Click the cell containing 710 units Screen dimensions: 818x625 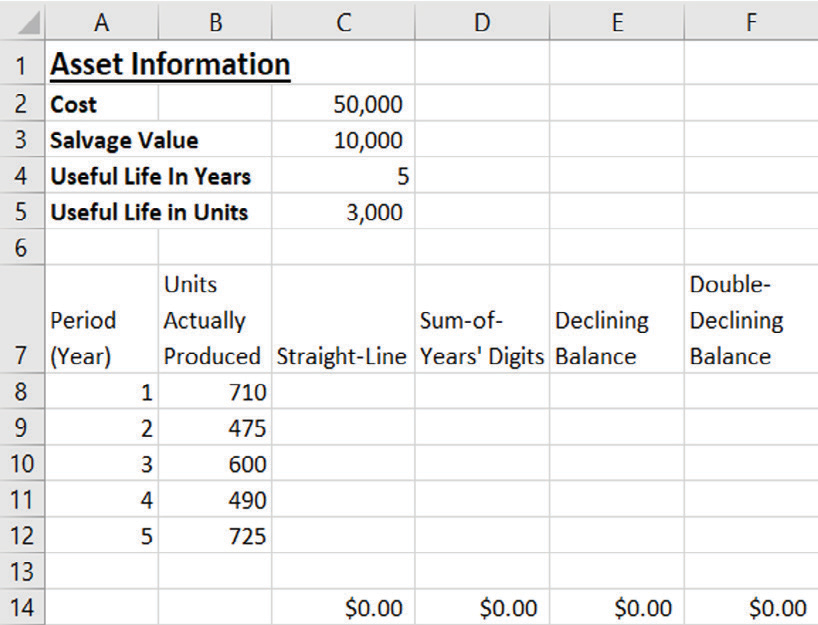click(x=214, y=392)
